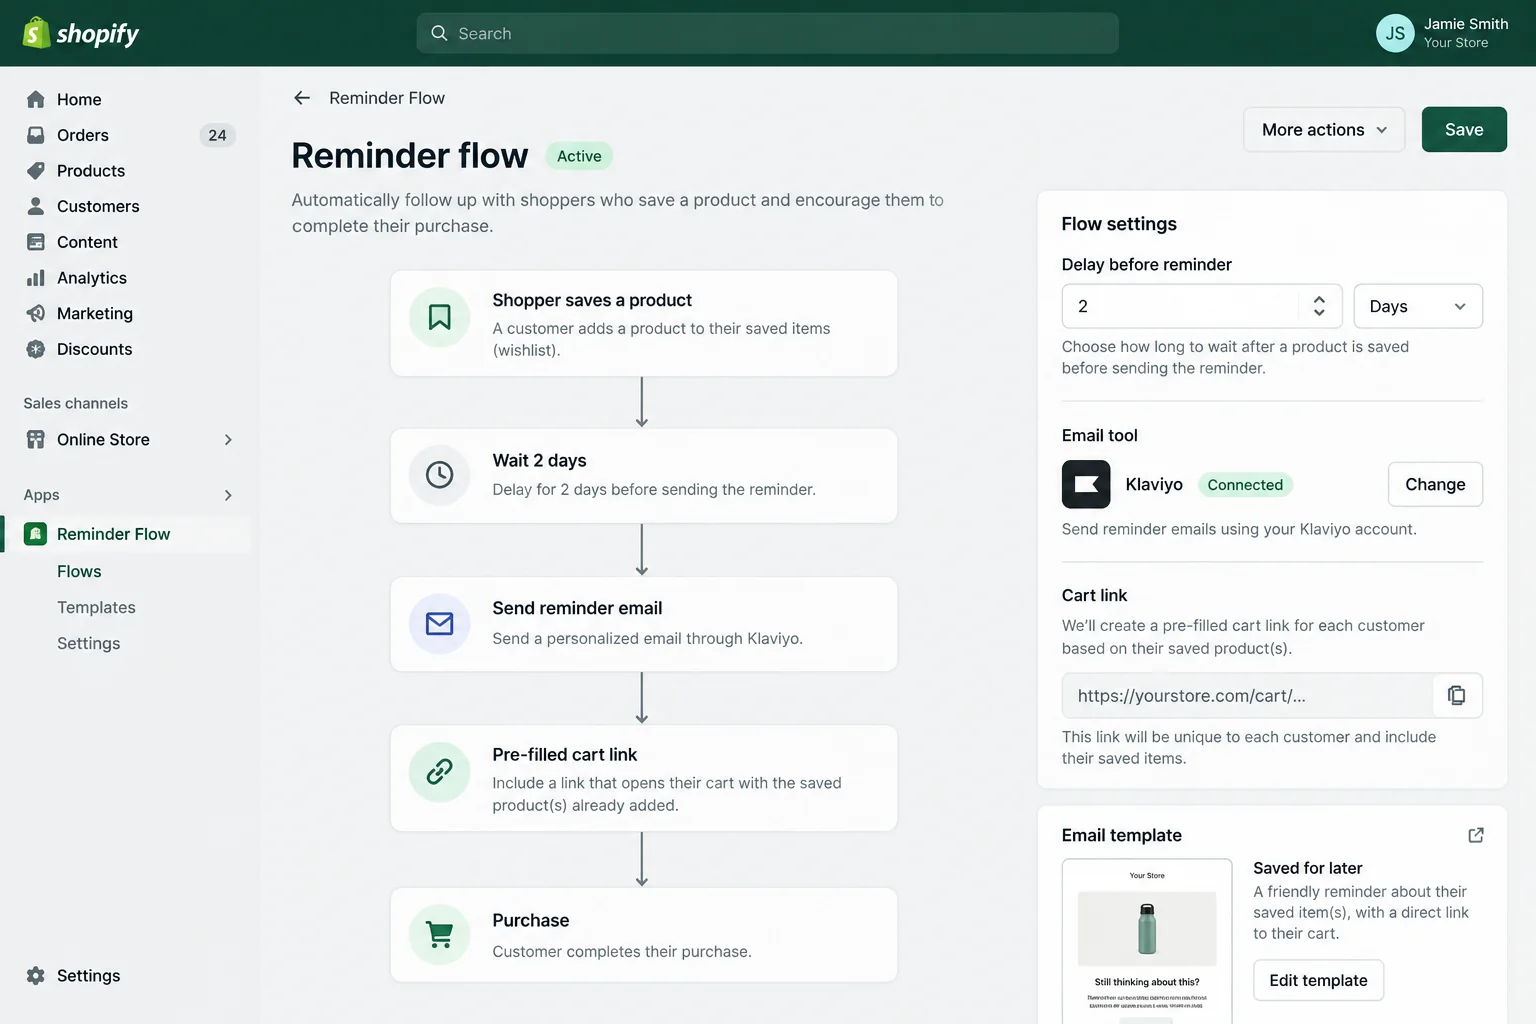Click the Reminder Flow app icon
1536x1024 pixels.
click(x=36, y=534)
